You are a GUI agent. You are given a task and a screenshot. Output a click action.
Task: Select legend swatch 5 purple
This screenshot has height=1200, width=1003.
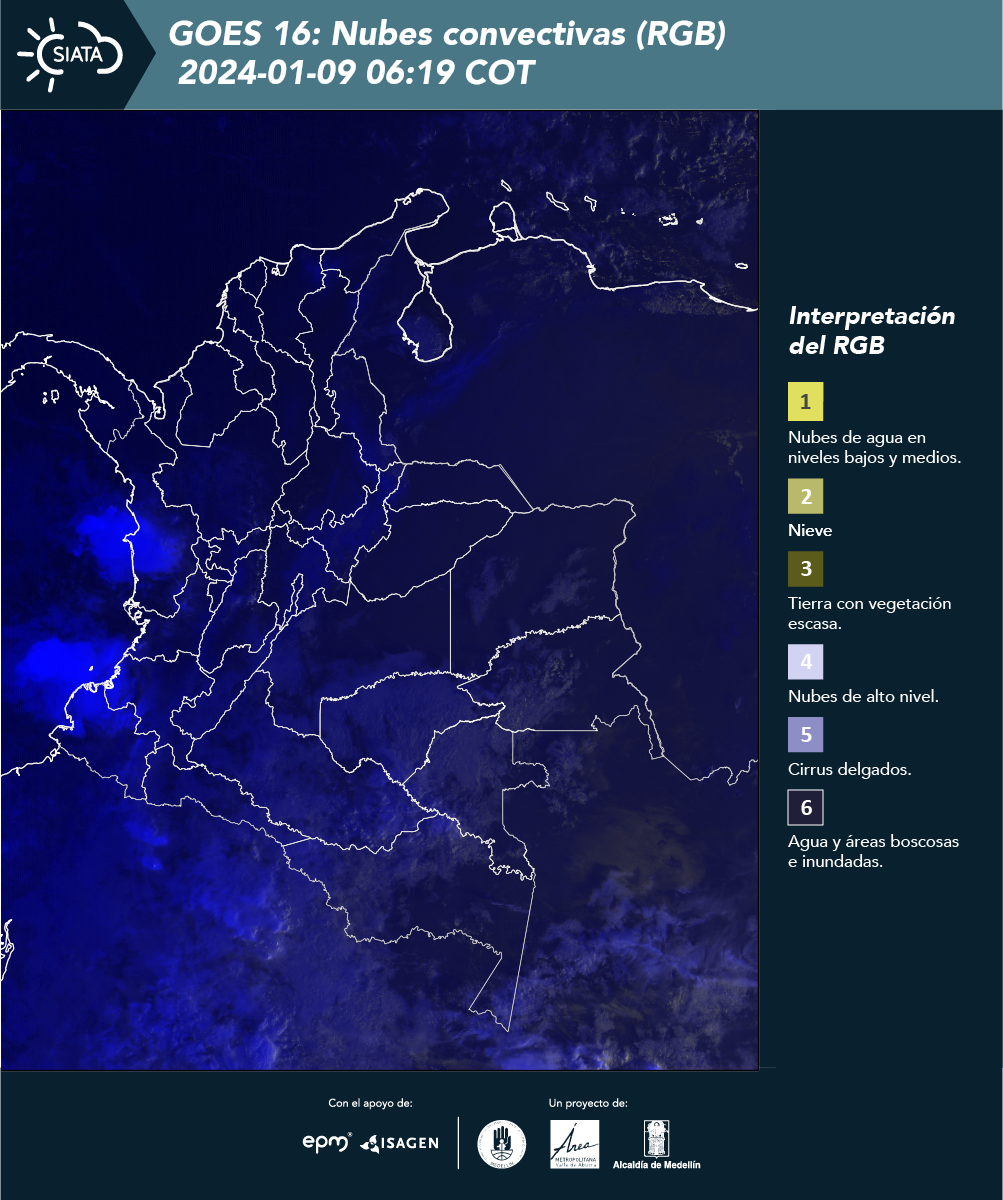click(x=805, y=735)
